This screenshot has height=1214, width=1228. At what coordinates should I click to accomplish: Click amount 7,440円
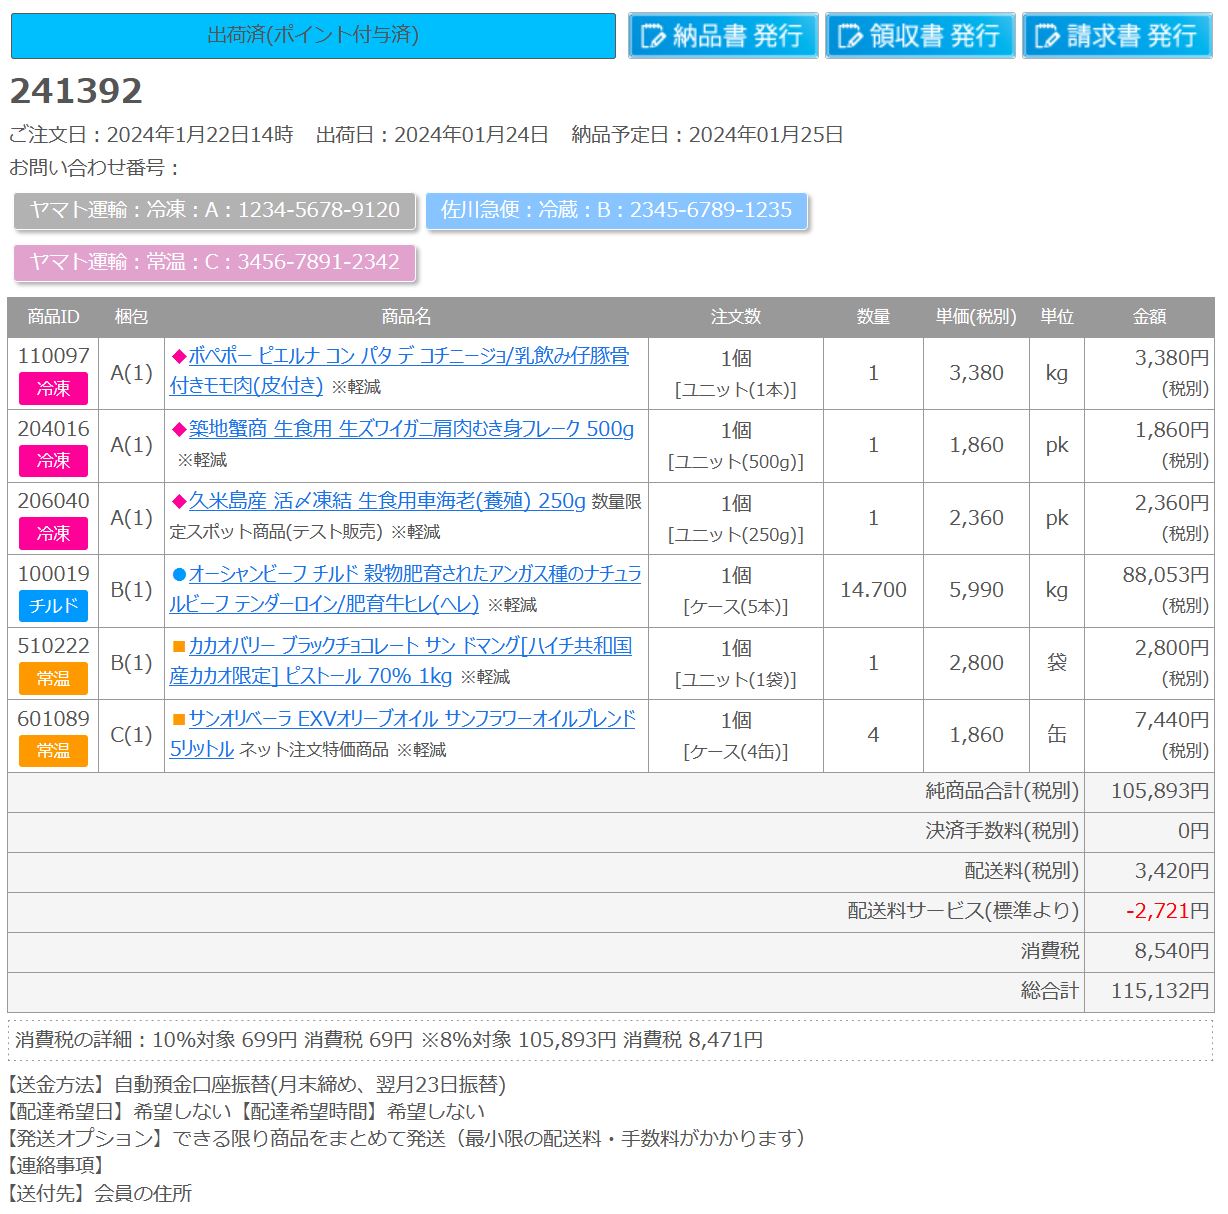pyautogui.click(x=1172, y=719)
